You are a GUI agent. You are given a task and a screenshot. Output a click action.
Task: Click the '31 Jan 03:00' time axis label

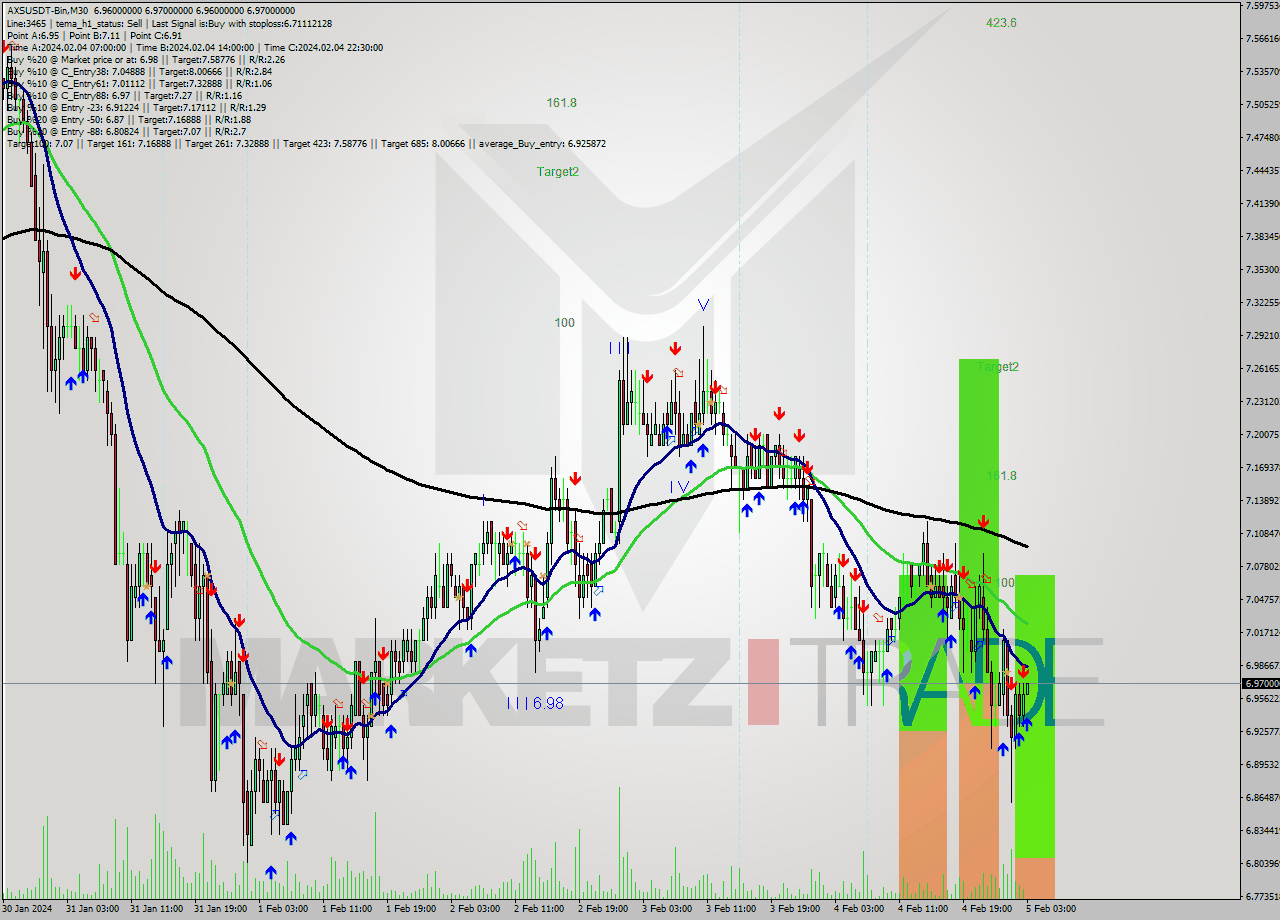[x=93, y=909]
